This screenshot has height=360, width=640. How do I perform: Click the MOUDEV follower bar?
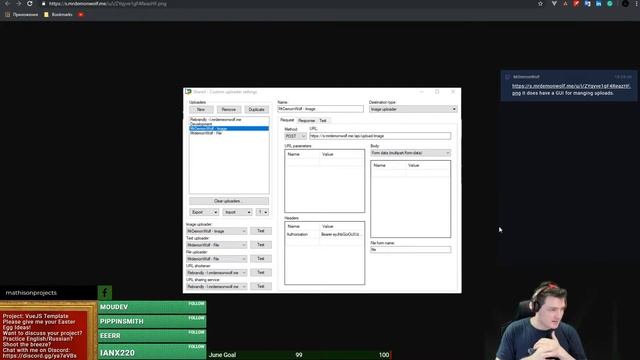point(152,307)
